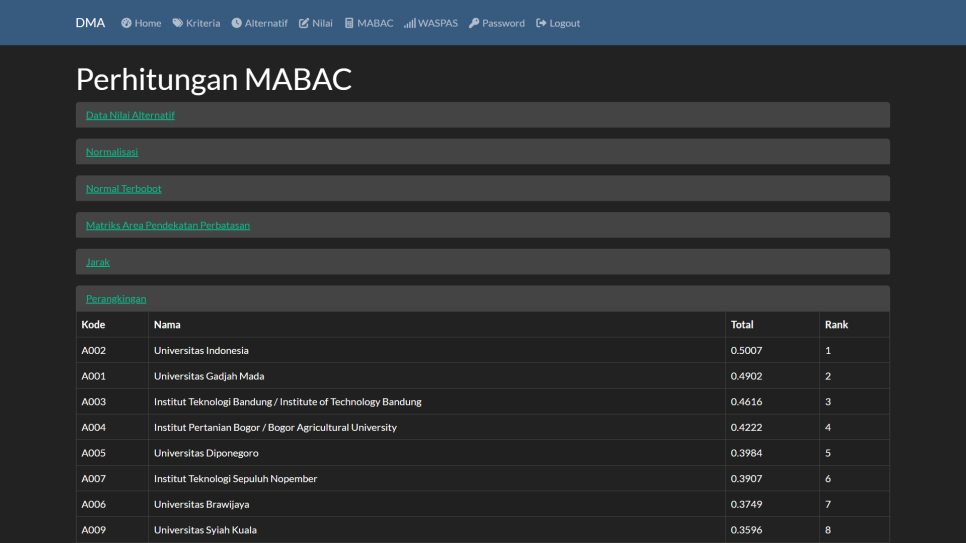966x543 pixels.
Task: Click the total value 0.3984
Action: [x=746, y=453]
